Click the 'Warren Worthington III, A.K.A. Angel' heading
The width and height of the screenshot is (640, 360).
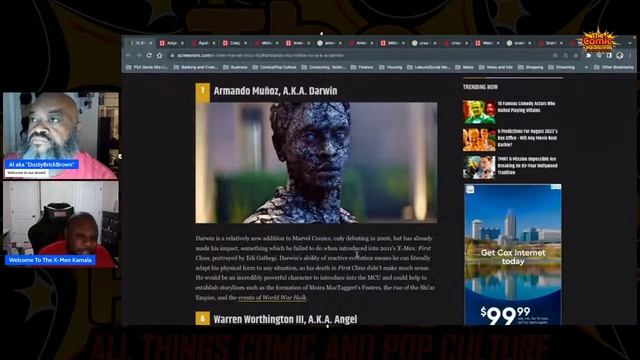click(285, 319)
